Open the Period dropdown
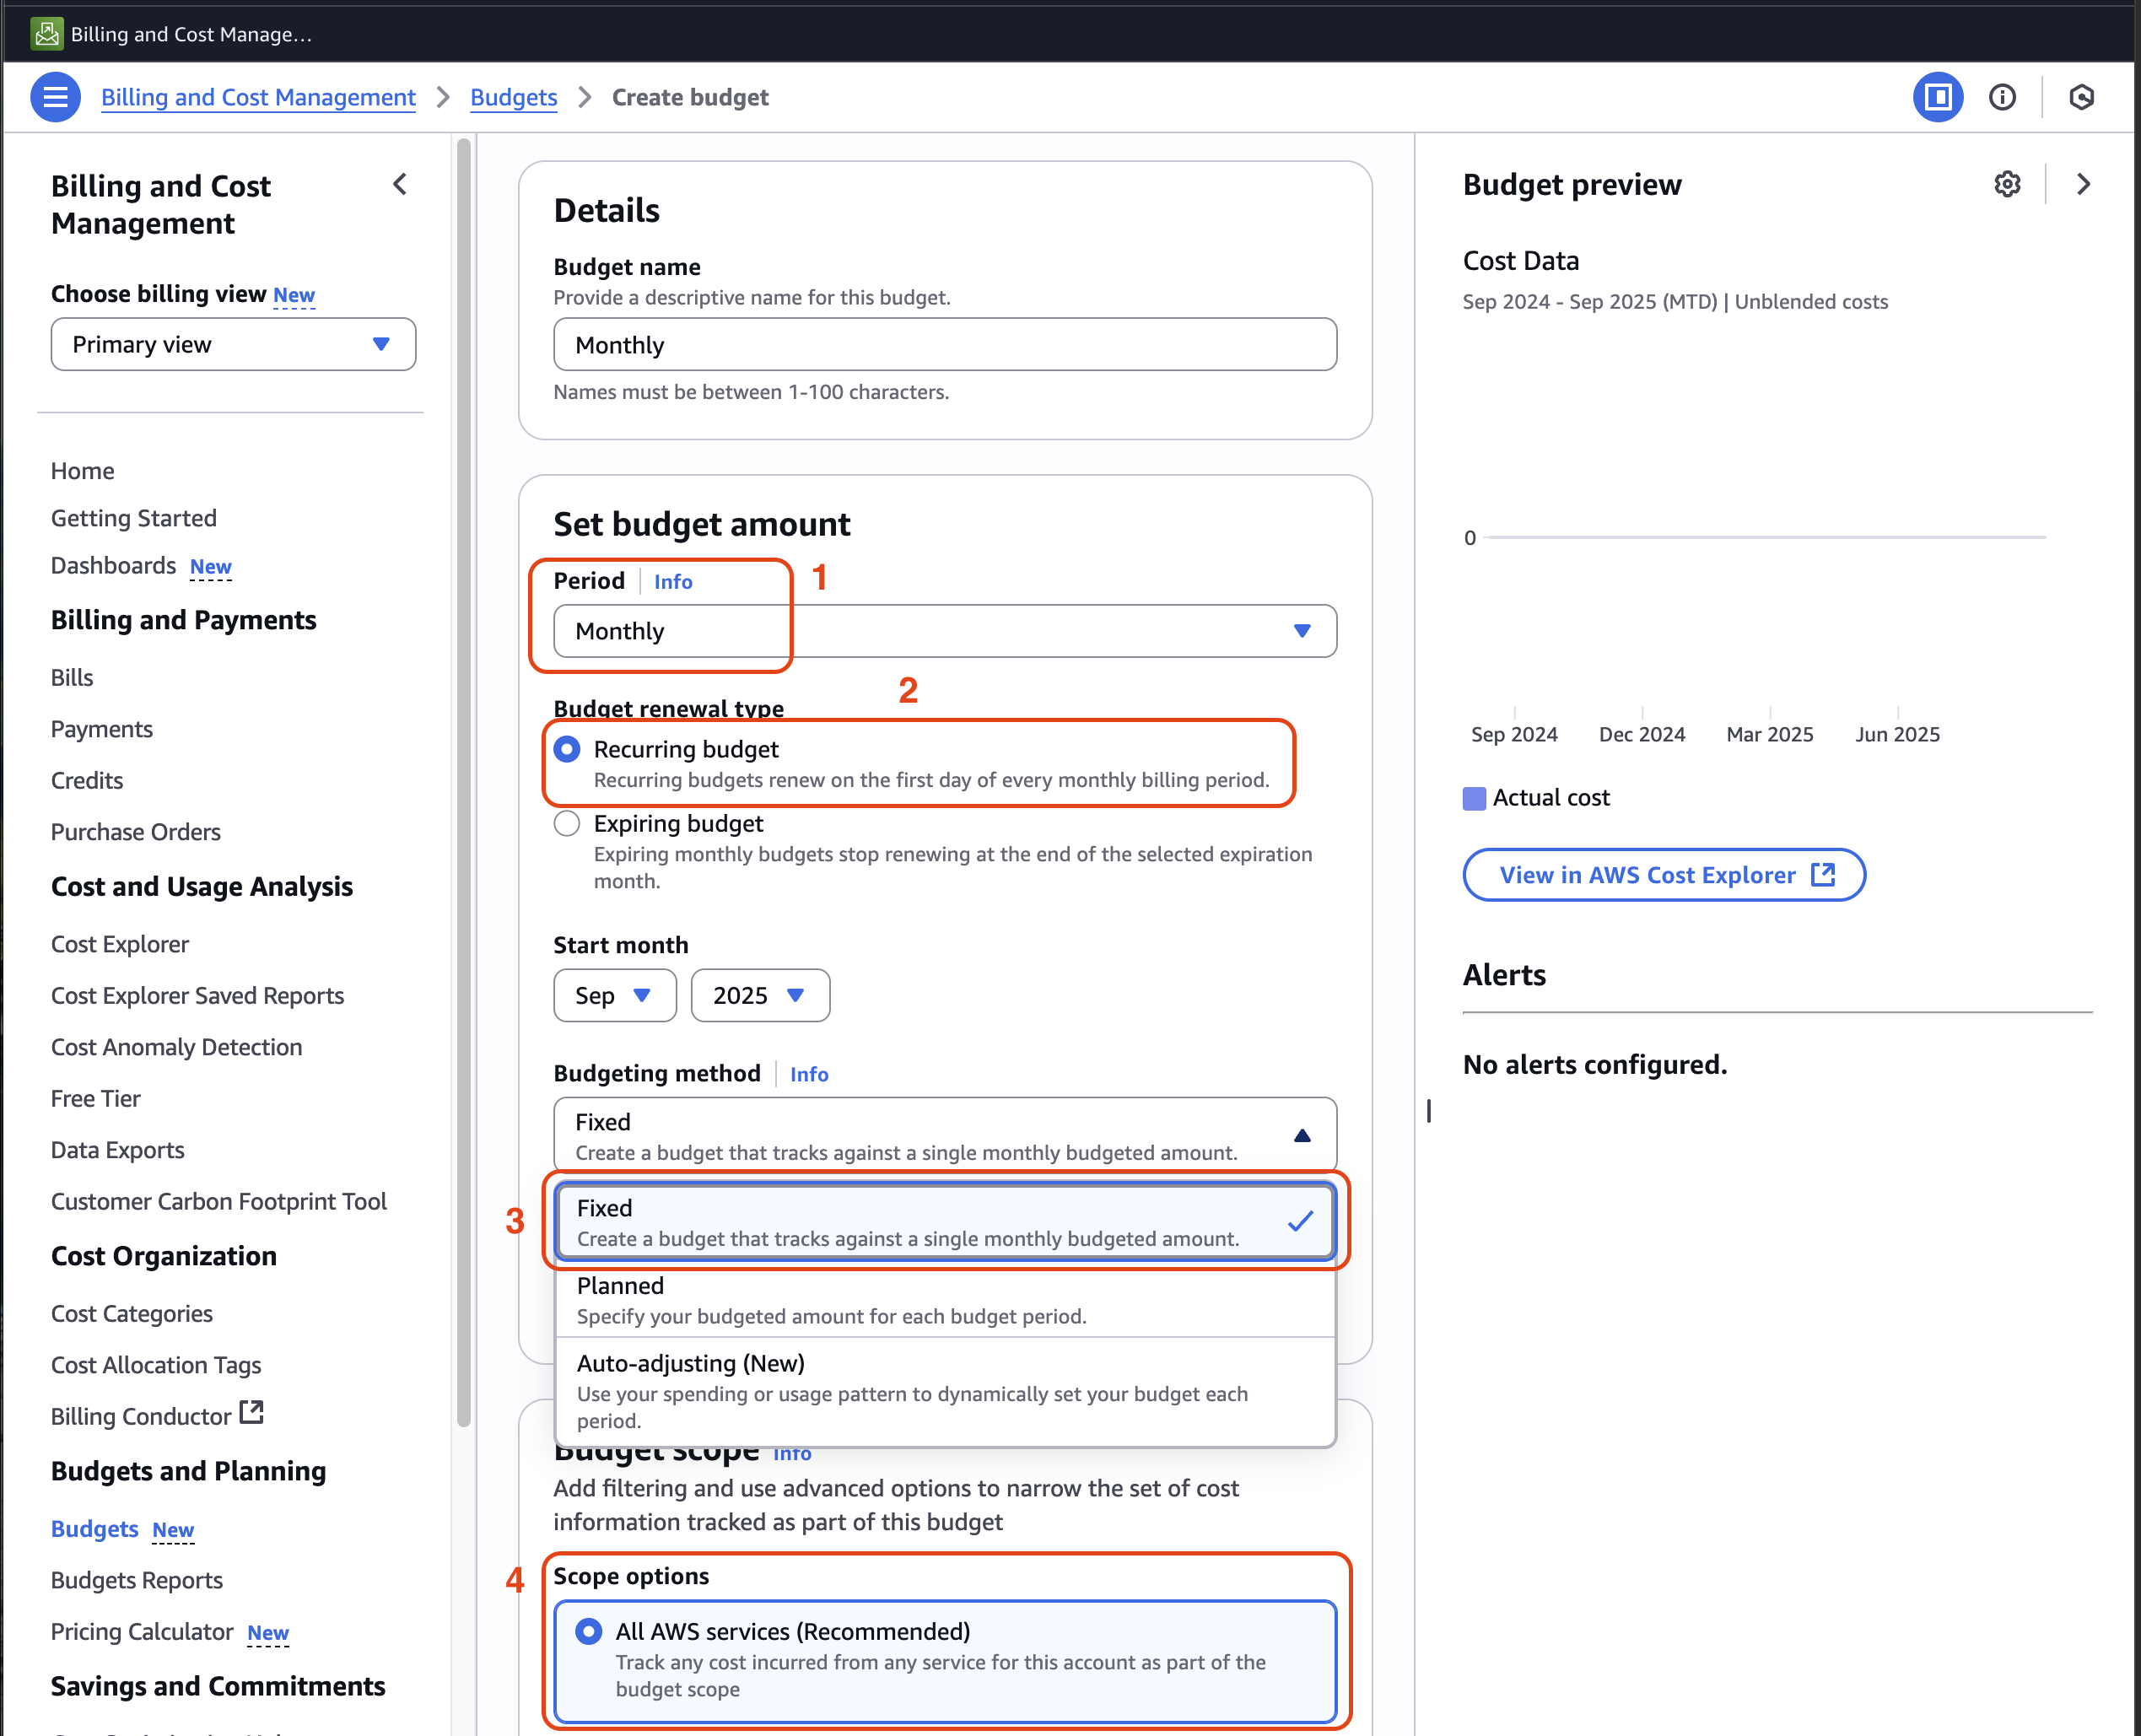This screenshot has width=2141, height=1736. [x=944, y=631]
